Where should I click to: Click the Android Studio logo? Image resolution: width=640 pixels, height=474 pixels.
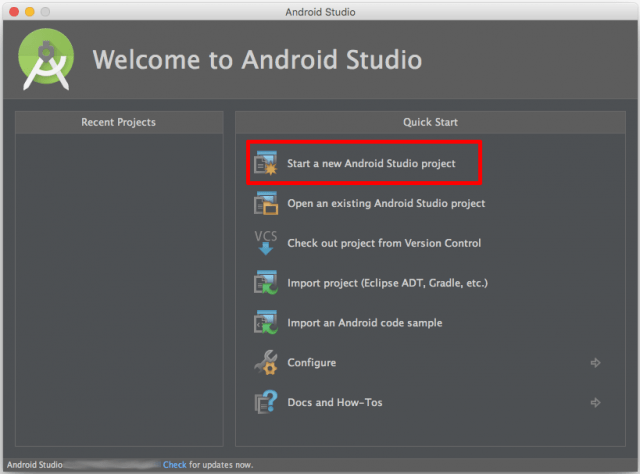coord(46,59)
